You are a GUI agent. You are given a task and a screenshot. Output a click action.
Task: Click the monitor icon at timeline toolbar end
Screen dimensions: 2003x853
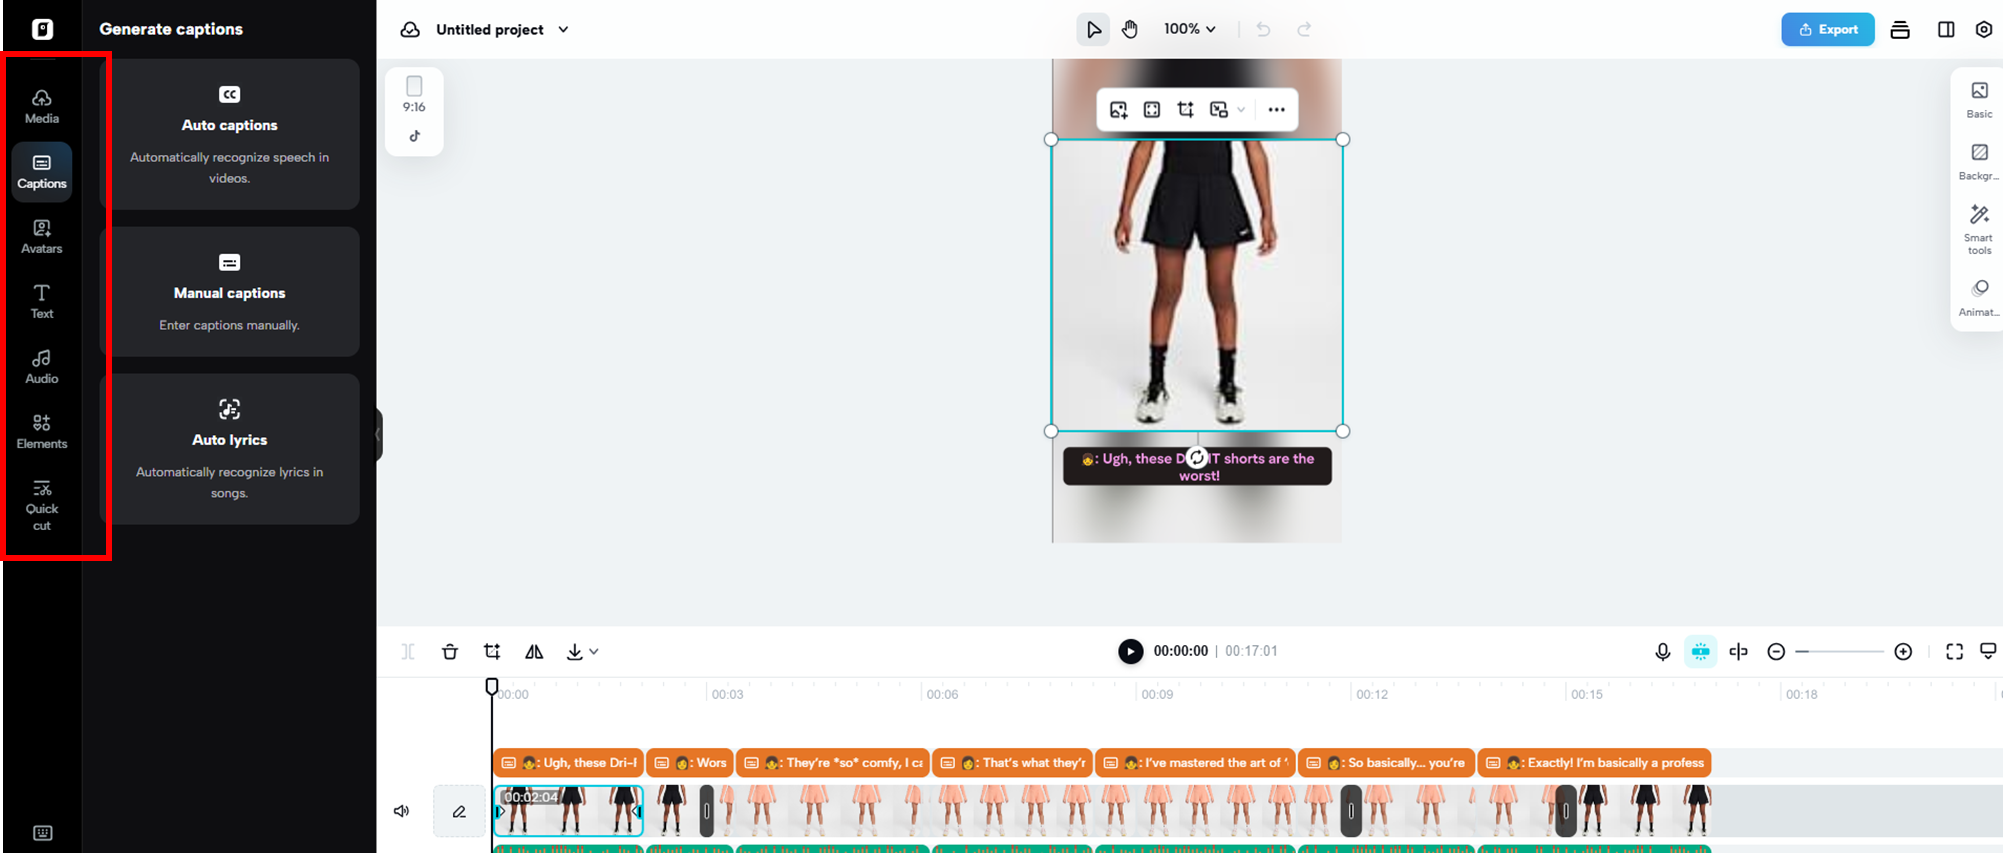point(1988,652)
